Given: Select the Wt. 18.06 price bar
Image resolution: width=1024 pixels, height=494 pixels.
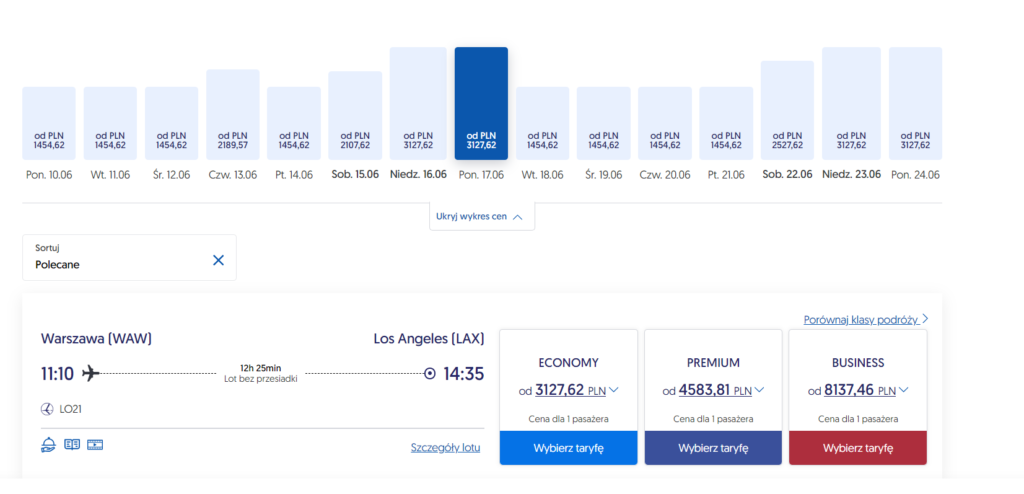Looking at the screenshot, I should pyautogui.click(x=542, y=123).
